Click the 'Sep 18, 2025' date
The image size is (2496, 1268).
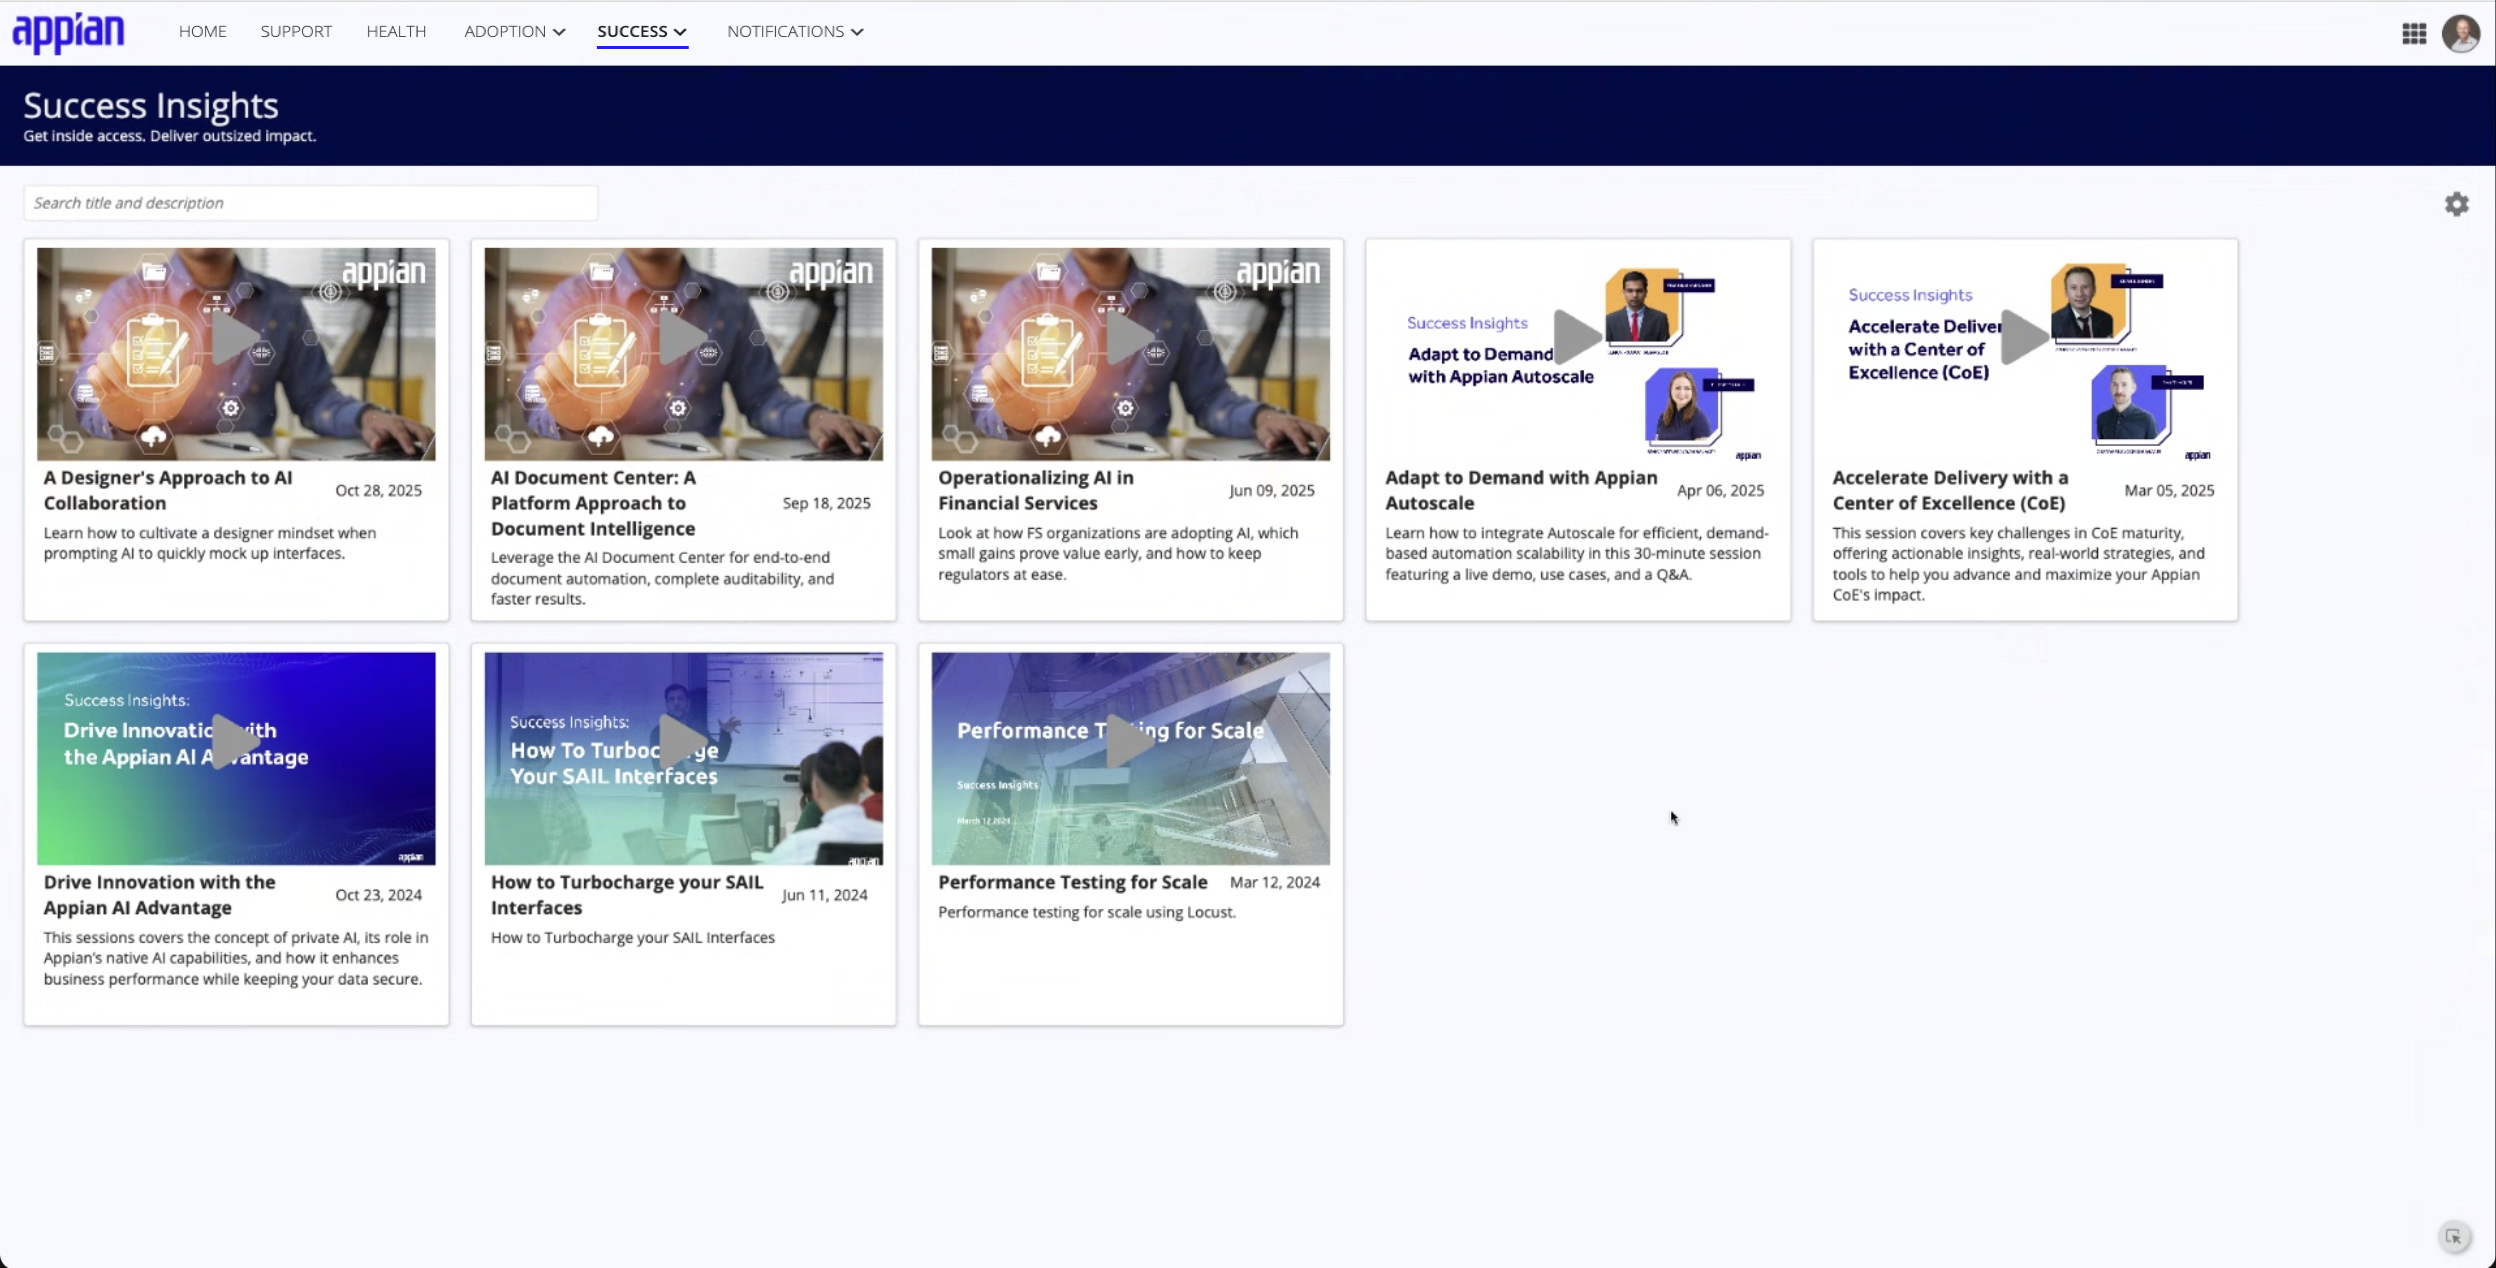coord(826,503)
